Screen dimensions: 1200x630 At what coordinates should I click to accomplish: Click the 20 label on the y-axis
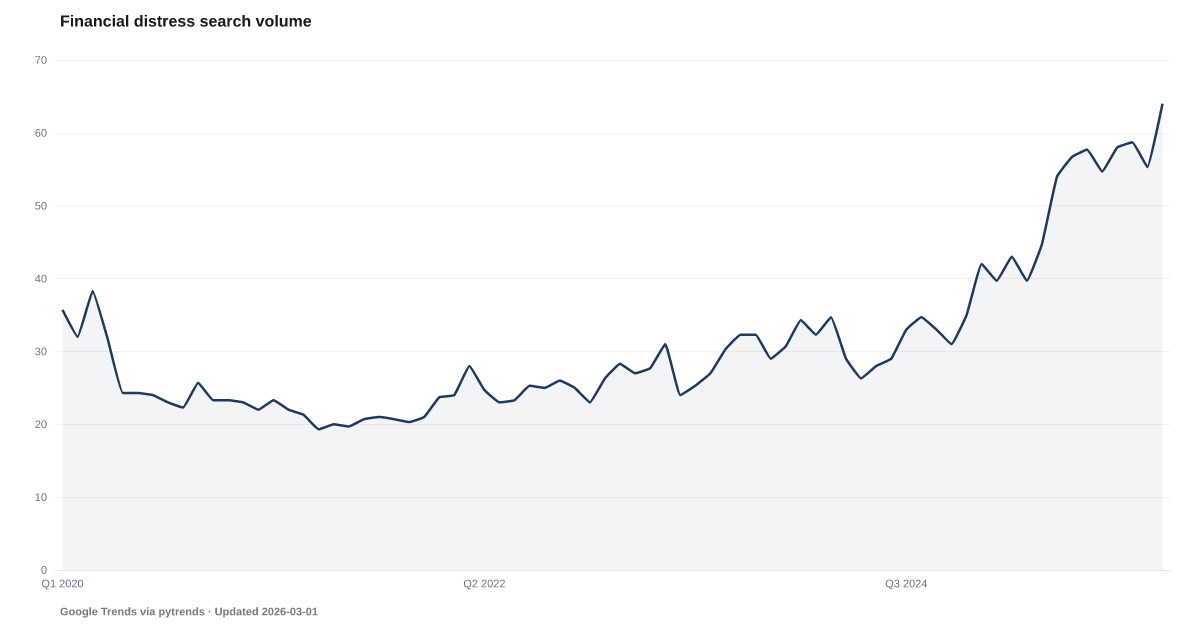pos(41,425)
